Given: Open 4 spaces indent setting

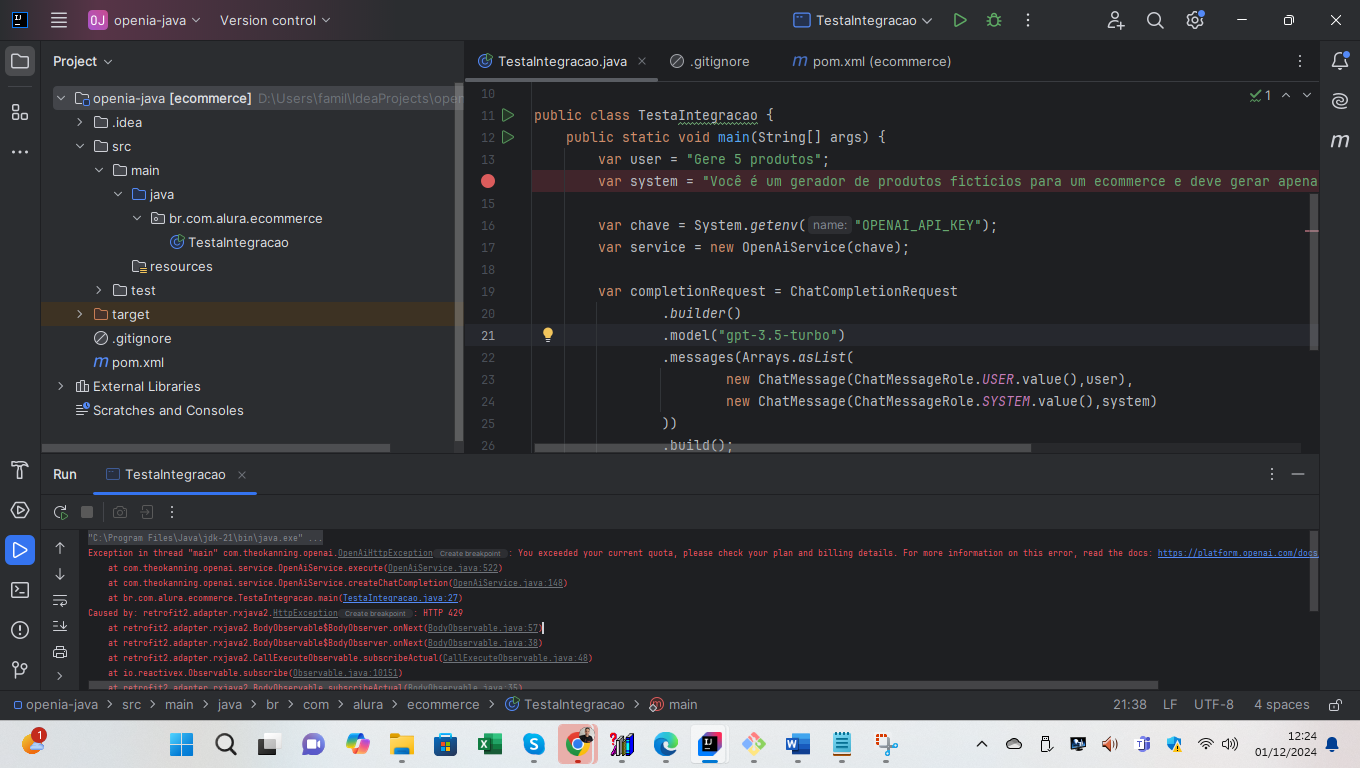Looking at the screenshot, I should tap(1282, 705).
